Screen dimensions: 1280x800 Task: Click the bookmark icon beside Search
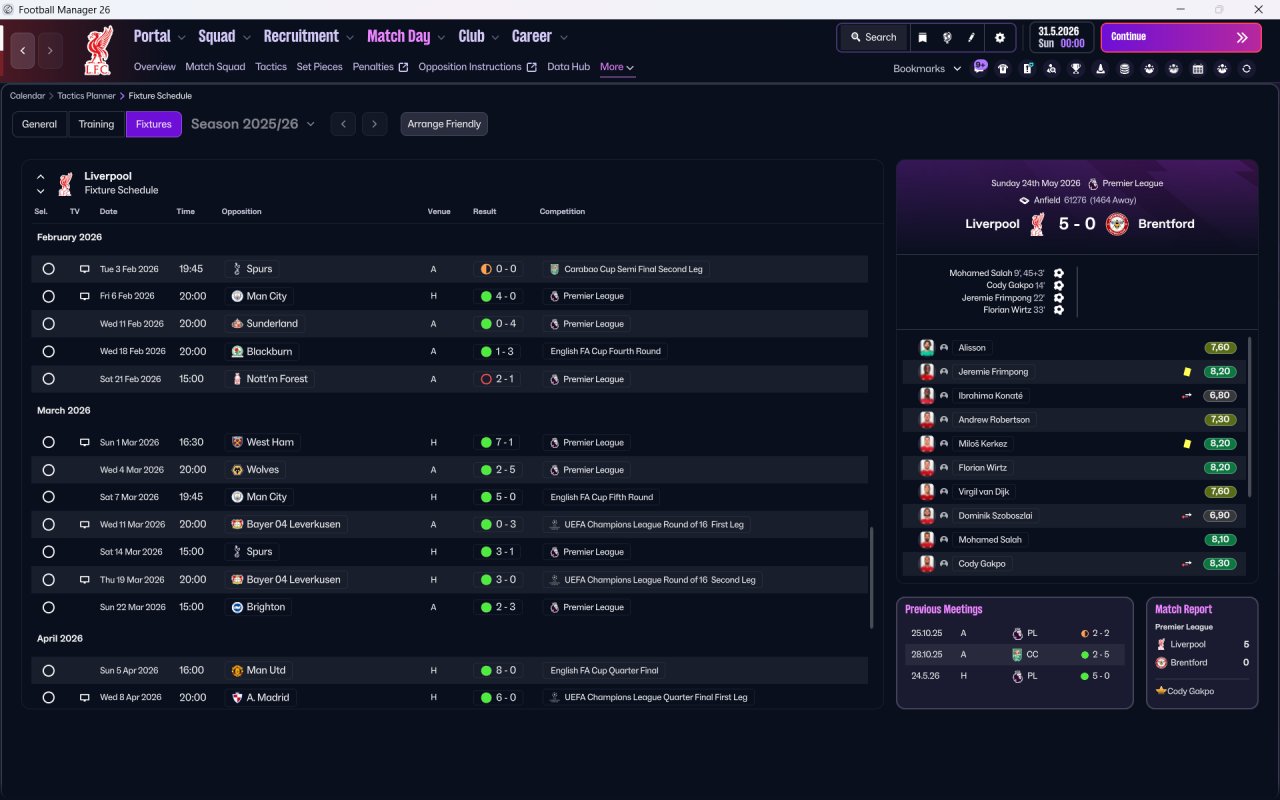(x=923, y=37)
